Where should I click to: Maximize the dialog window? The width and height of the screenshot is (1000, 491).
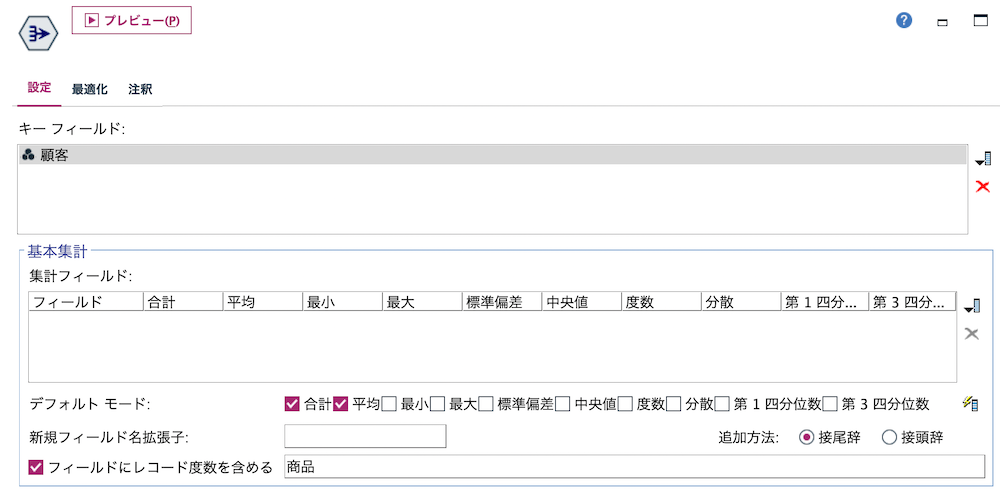pos(980,20)
